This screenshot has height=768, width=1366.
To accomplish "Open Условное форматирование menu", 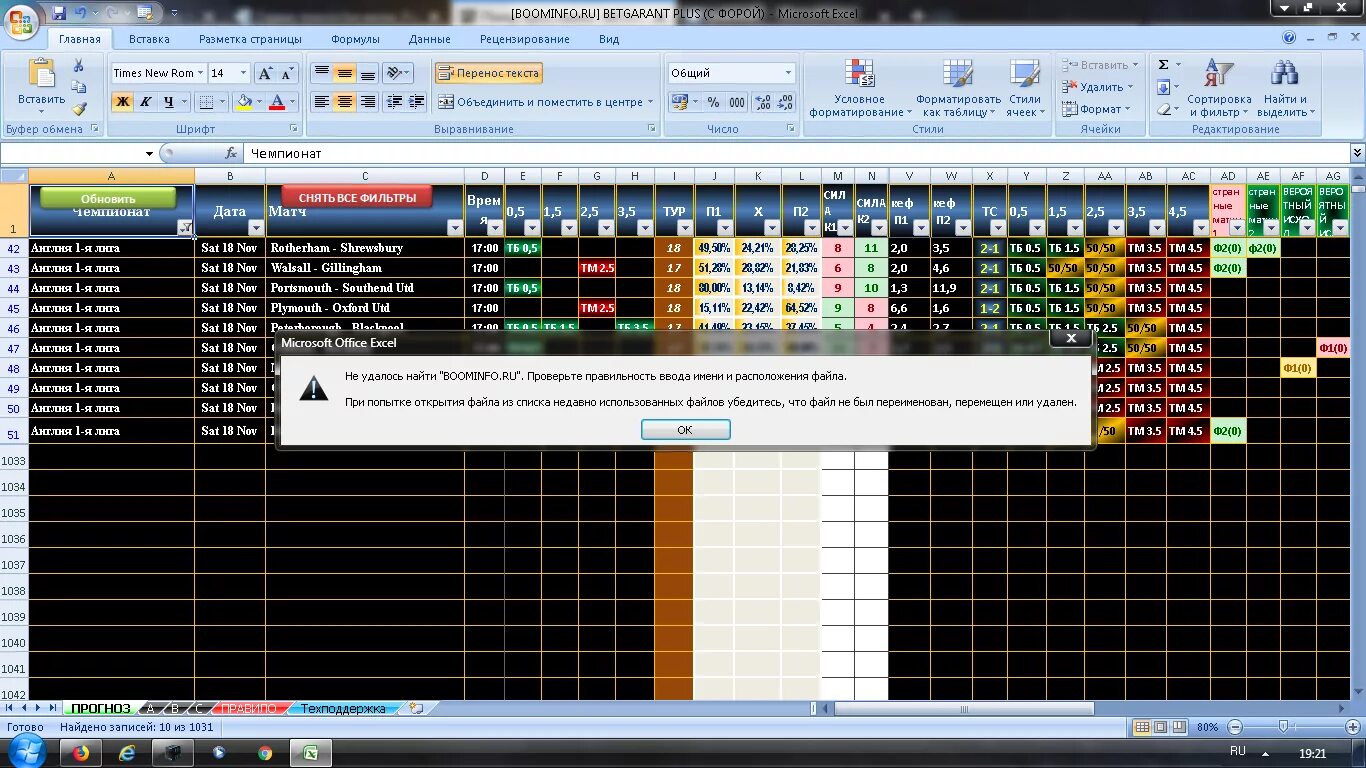I will [x=860, y=88].
